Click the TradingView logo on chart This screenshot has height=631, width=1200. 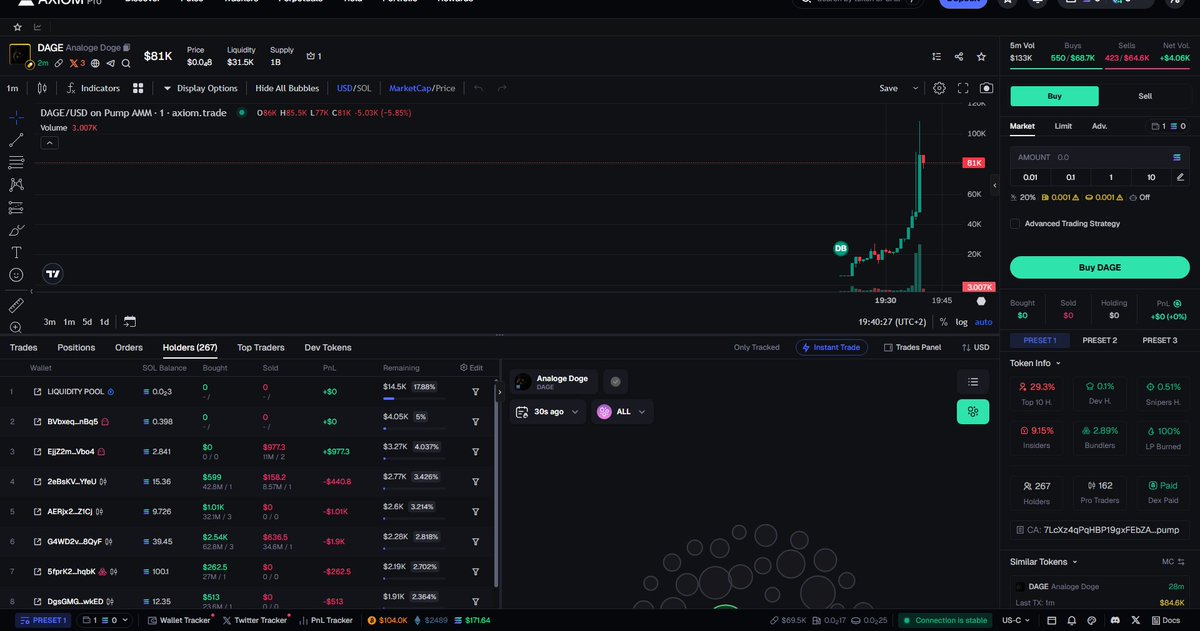53,273
